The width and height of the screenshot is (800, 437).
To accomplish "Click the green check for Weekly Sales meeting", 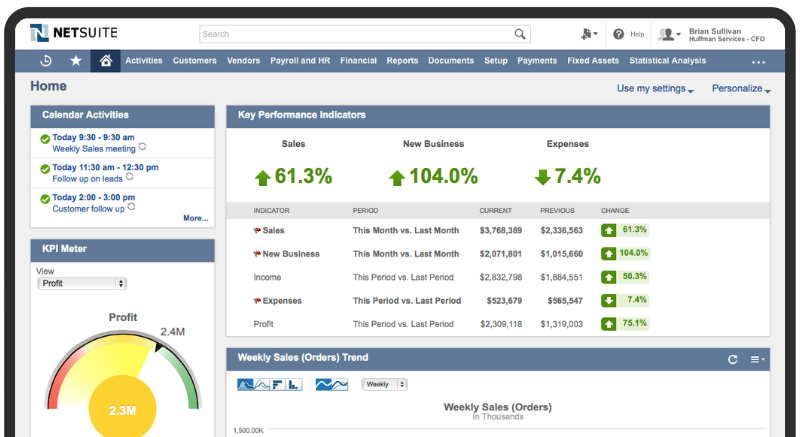I will tap(45, 139).
